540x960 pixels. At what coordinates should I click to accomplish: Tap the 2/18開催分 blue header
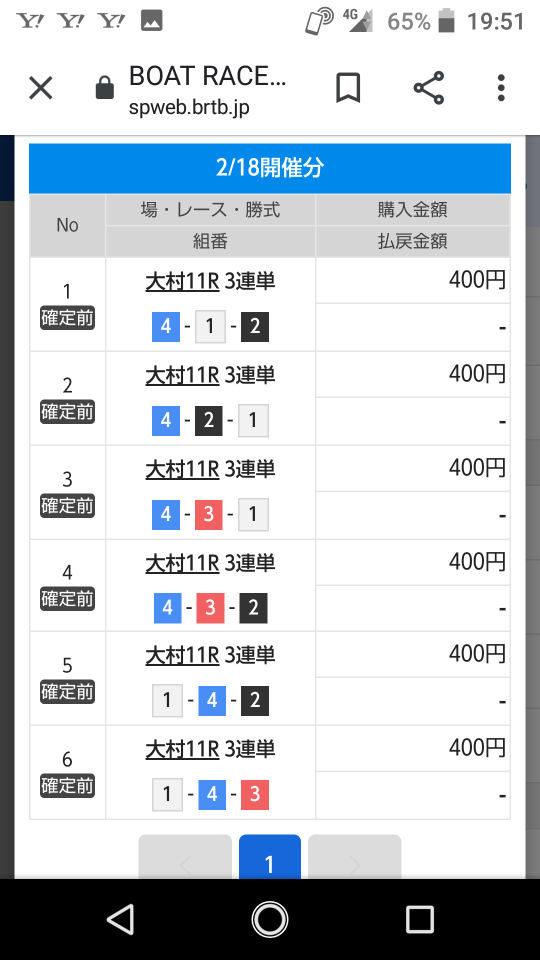270,168
